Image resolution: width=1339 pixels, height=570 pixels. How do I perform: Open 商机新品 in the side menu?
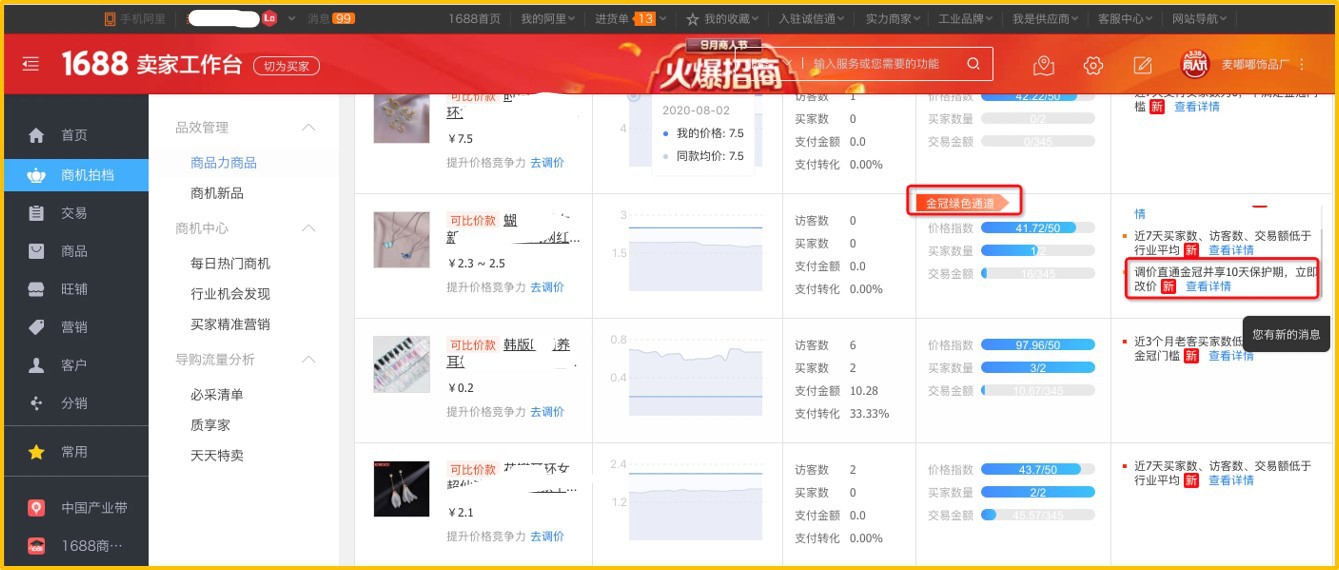click(x=217, y=193)
